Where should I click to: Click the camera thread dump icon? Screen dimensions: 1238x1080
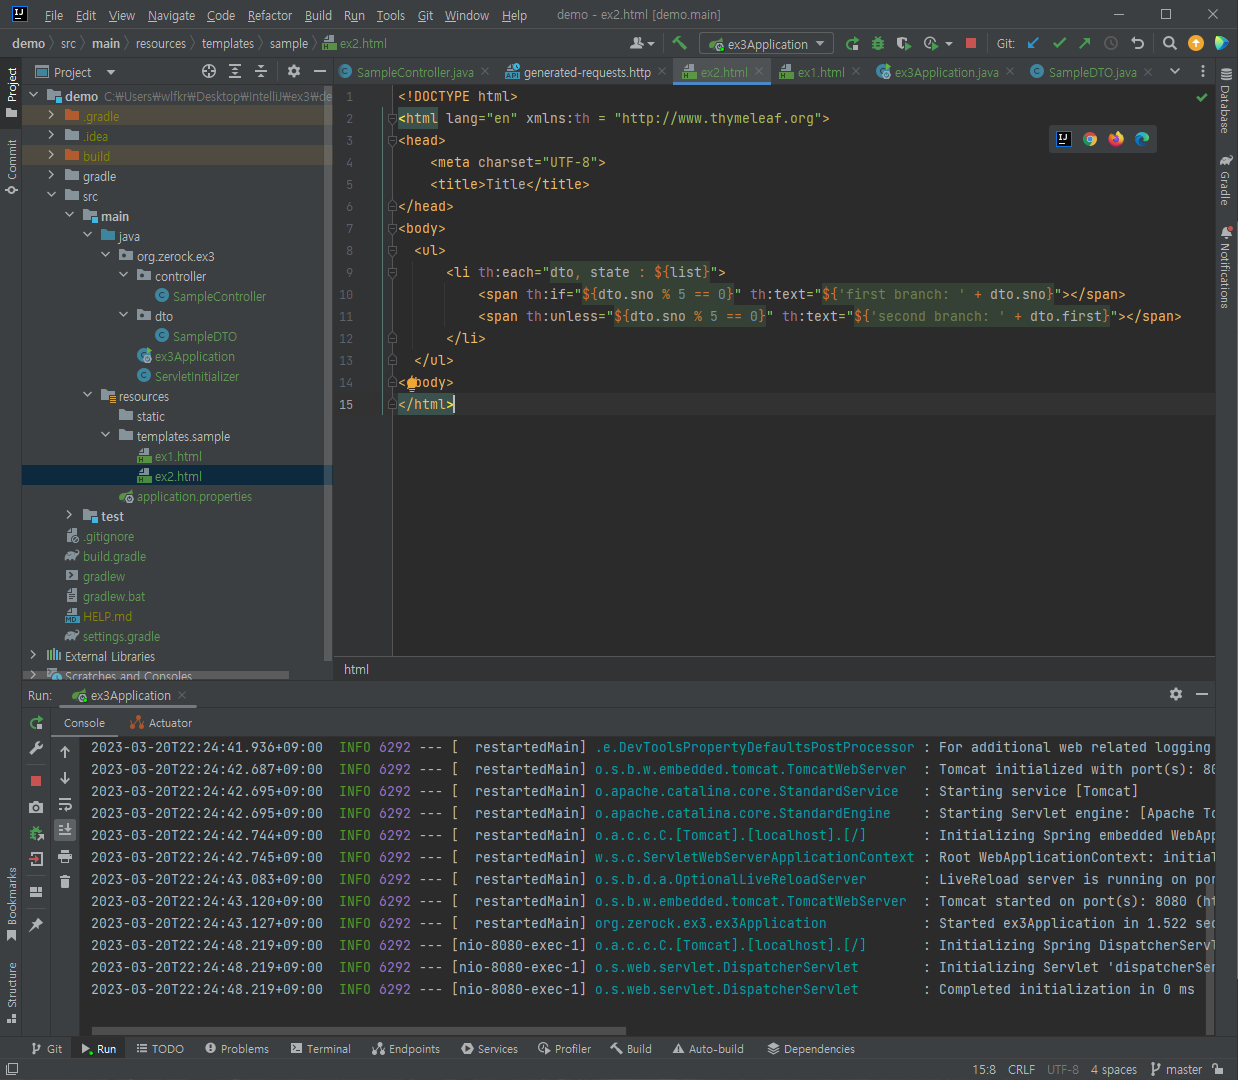(36, 807)
